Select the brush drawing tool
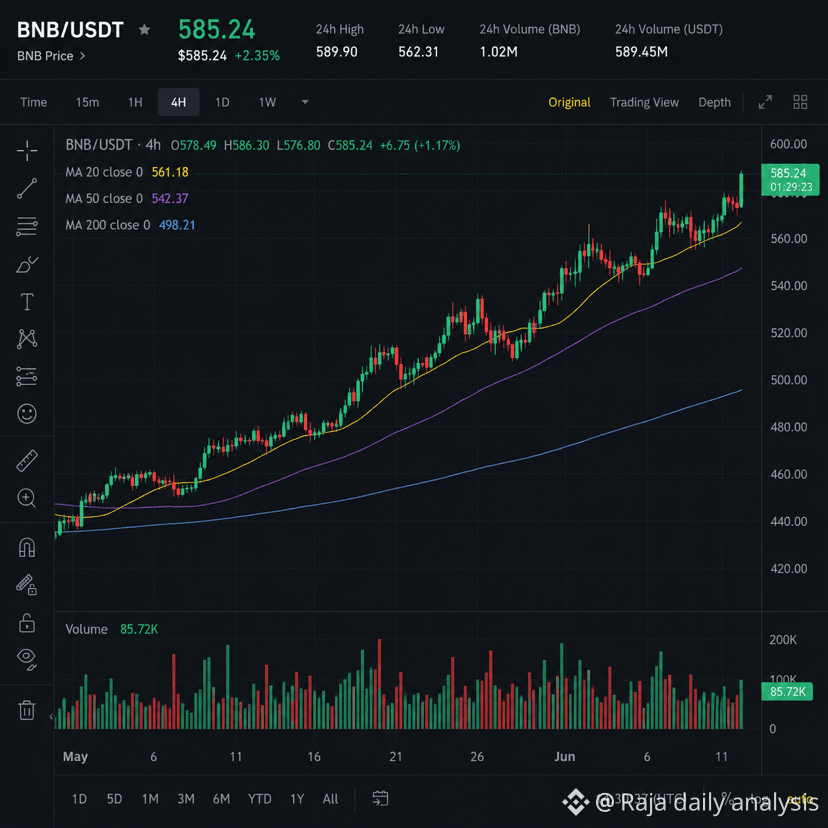This screenshot has height=828, width=828. pyautogui.click(x=27, y=265)
